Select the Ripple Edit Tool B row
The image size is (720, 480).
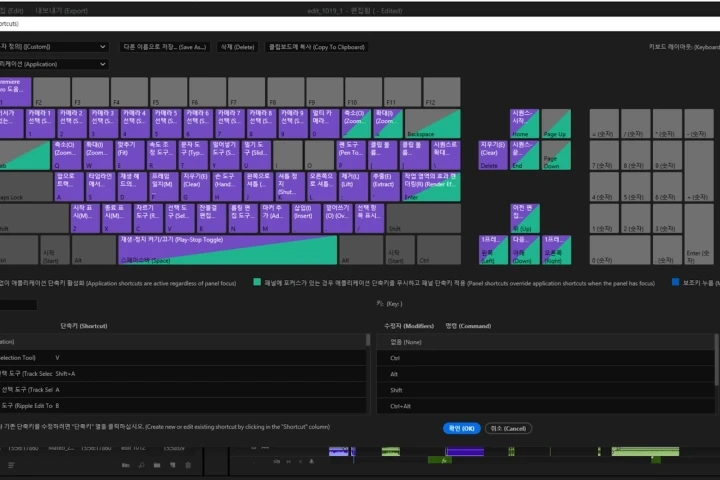(x=183, y=406)
